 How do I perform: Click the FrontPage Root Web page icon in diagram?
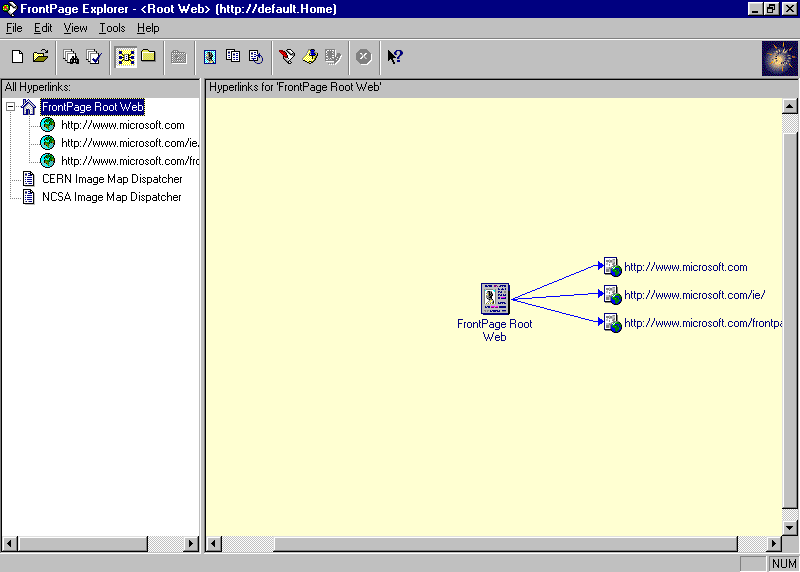(x=495, y=299)
